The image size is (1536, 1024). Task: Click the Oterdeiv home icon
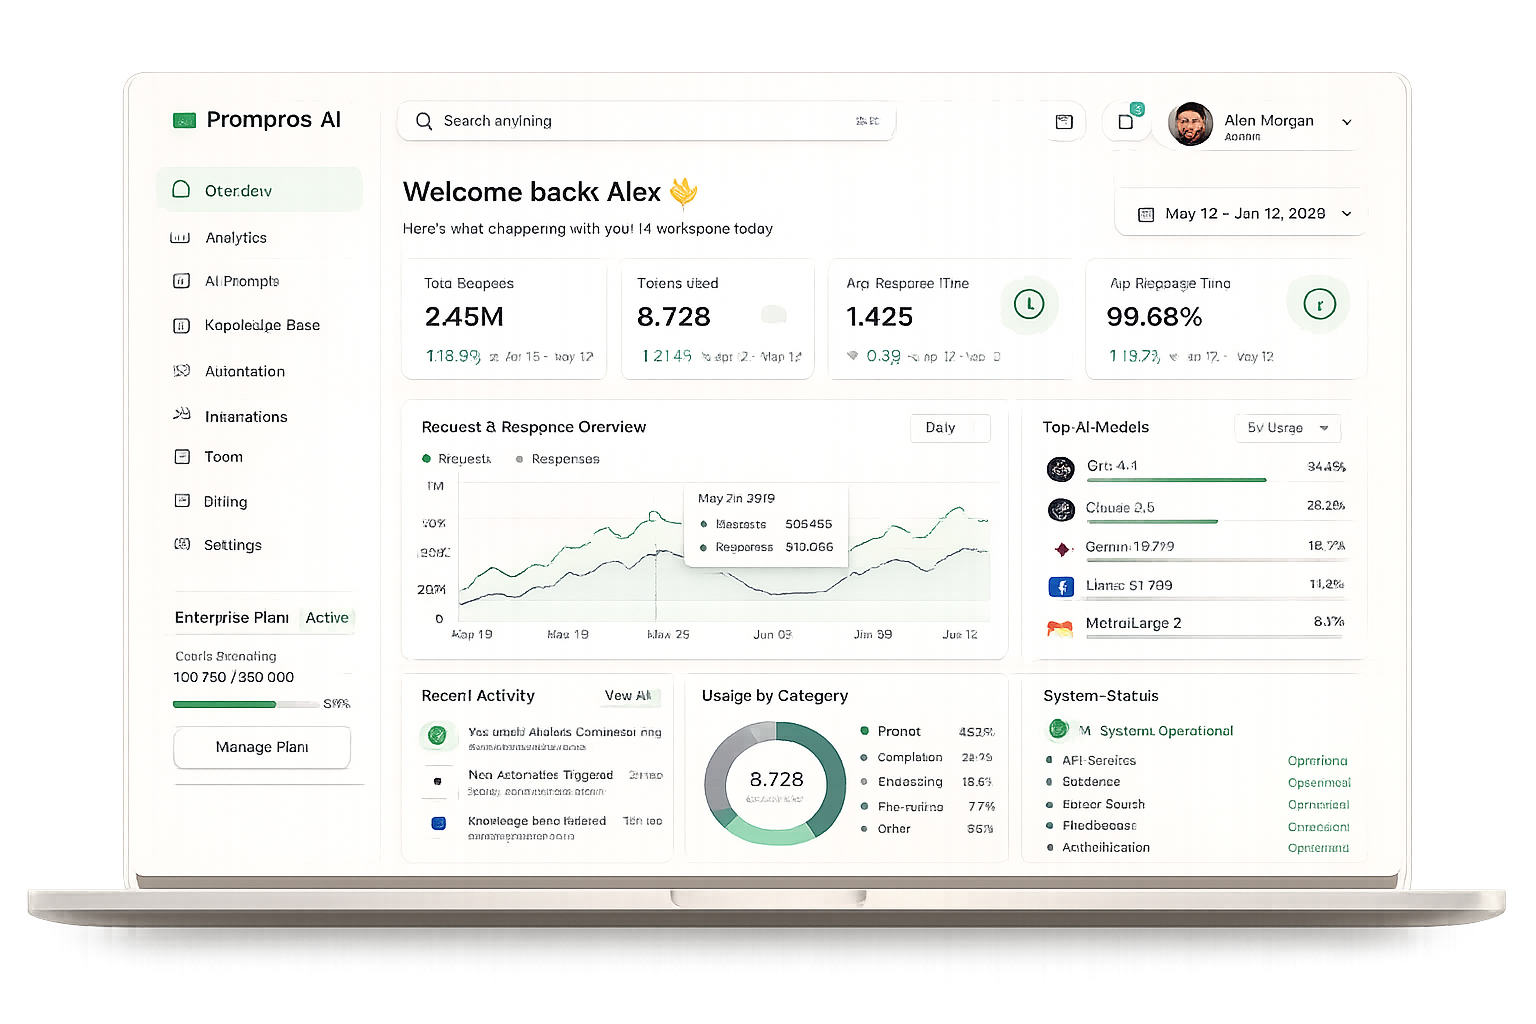[181, 189]
